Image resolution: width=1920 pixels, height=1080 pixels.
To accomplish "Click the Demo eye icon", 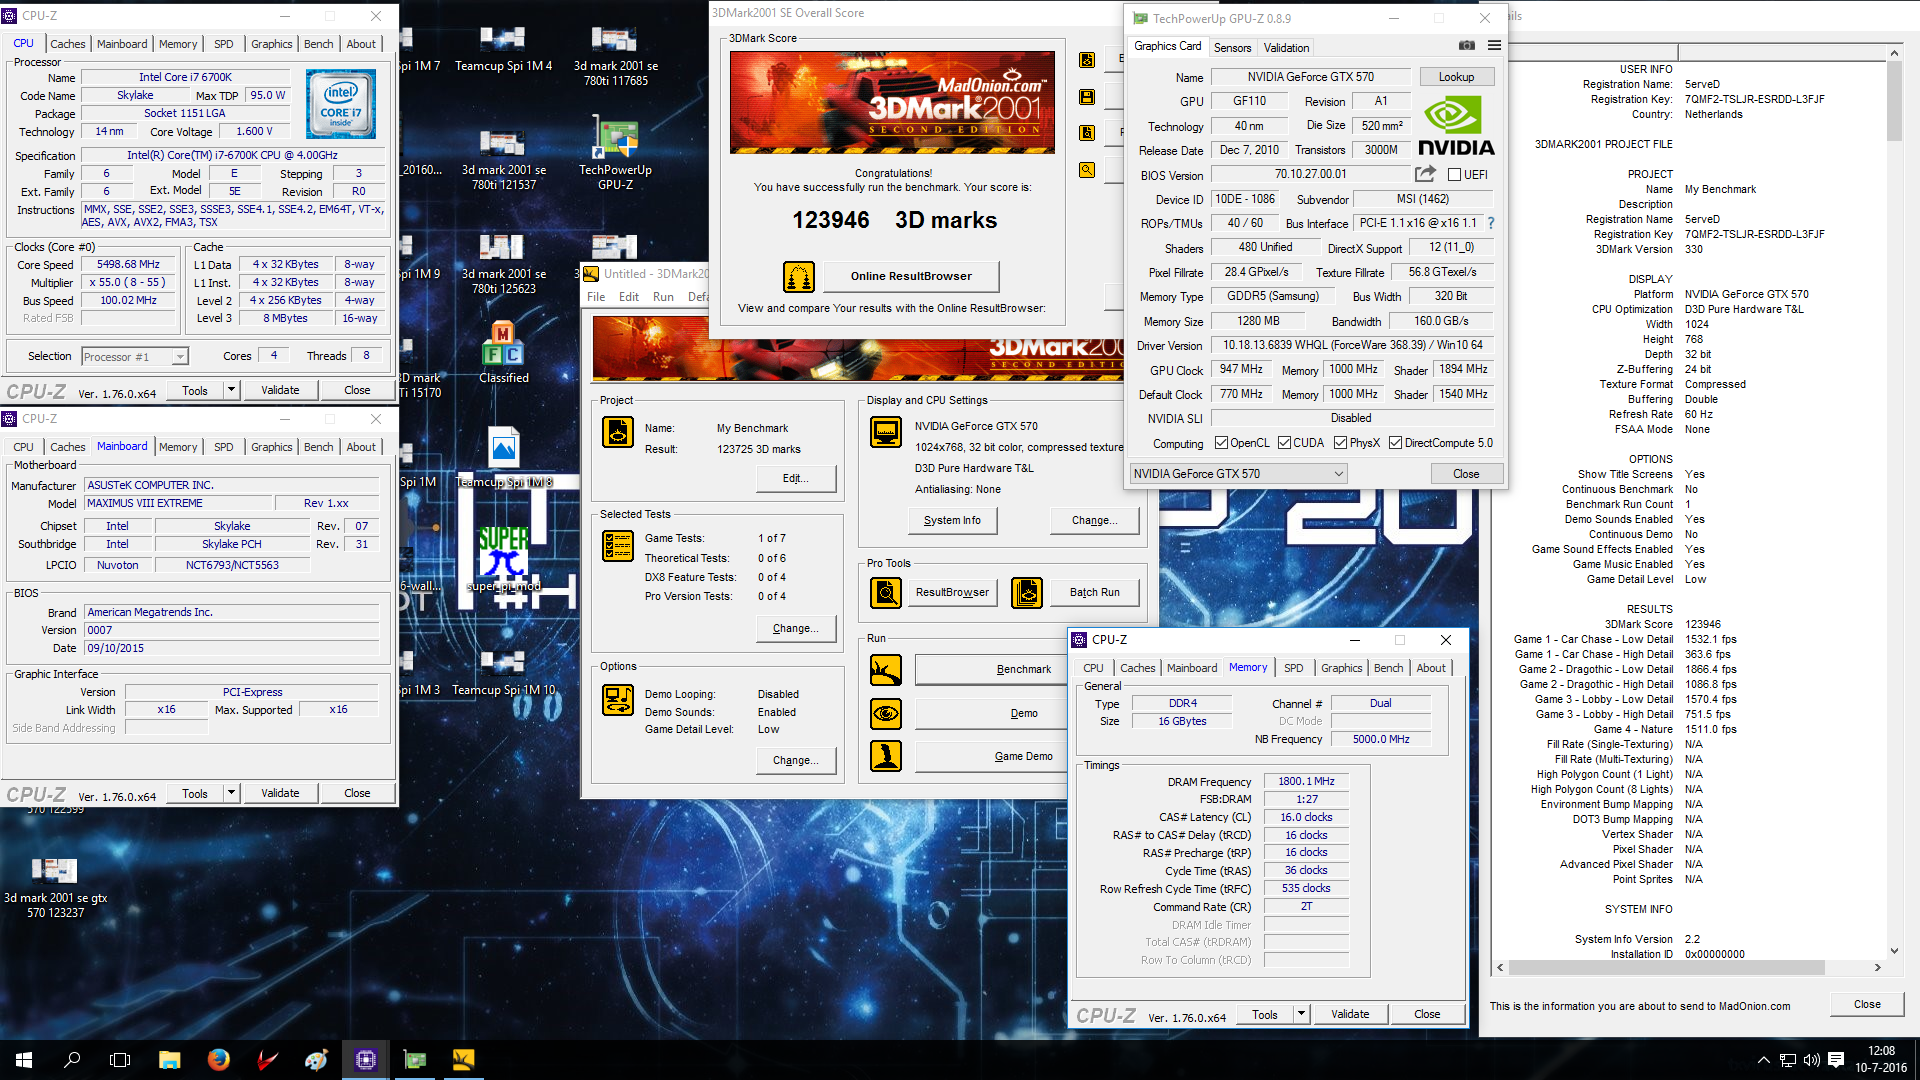I will coord(886,714).
